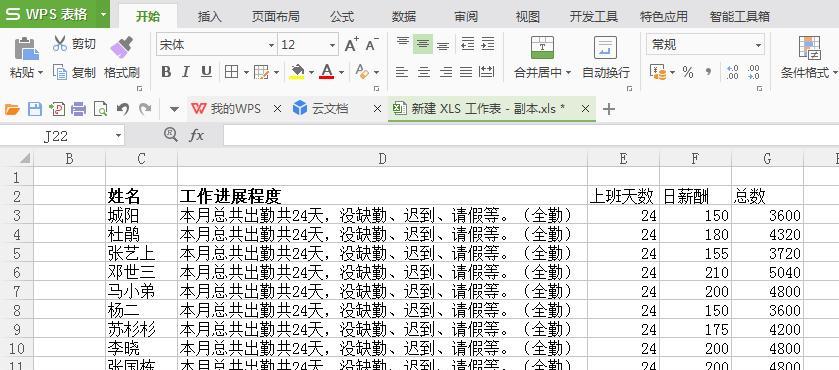Switch to the 数据 ribbon tab
Image resolution: width=839 pixels, height=370 pixels.
[404, 17]
